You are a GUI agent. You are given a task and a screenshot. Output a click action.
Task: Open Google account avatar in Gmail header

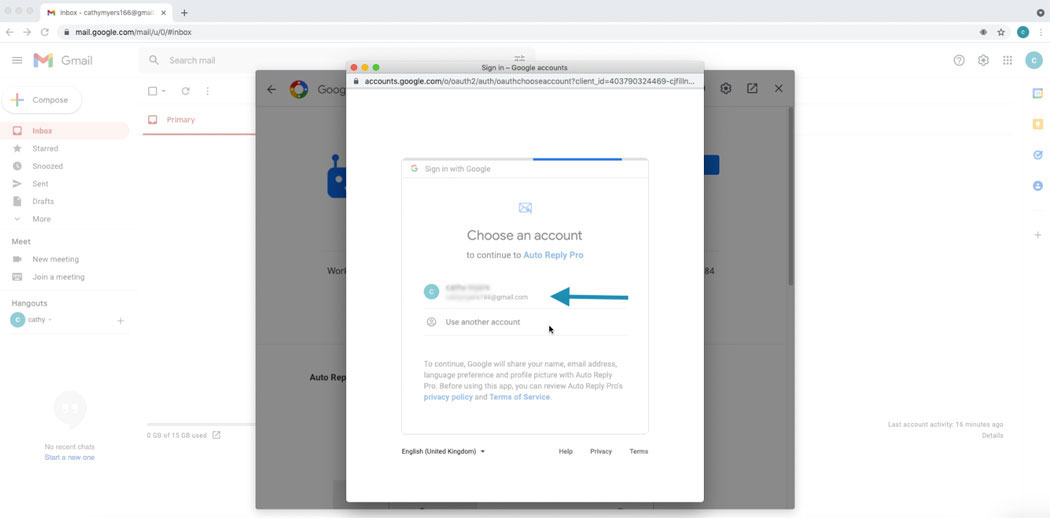(1034, 60)
